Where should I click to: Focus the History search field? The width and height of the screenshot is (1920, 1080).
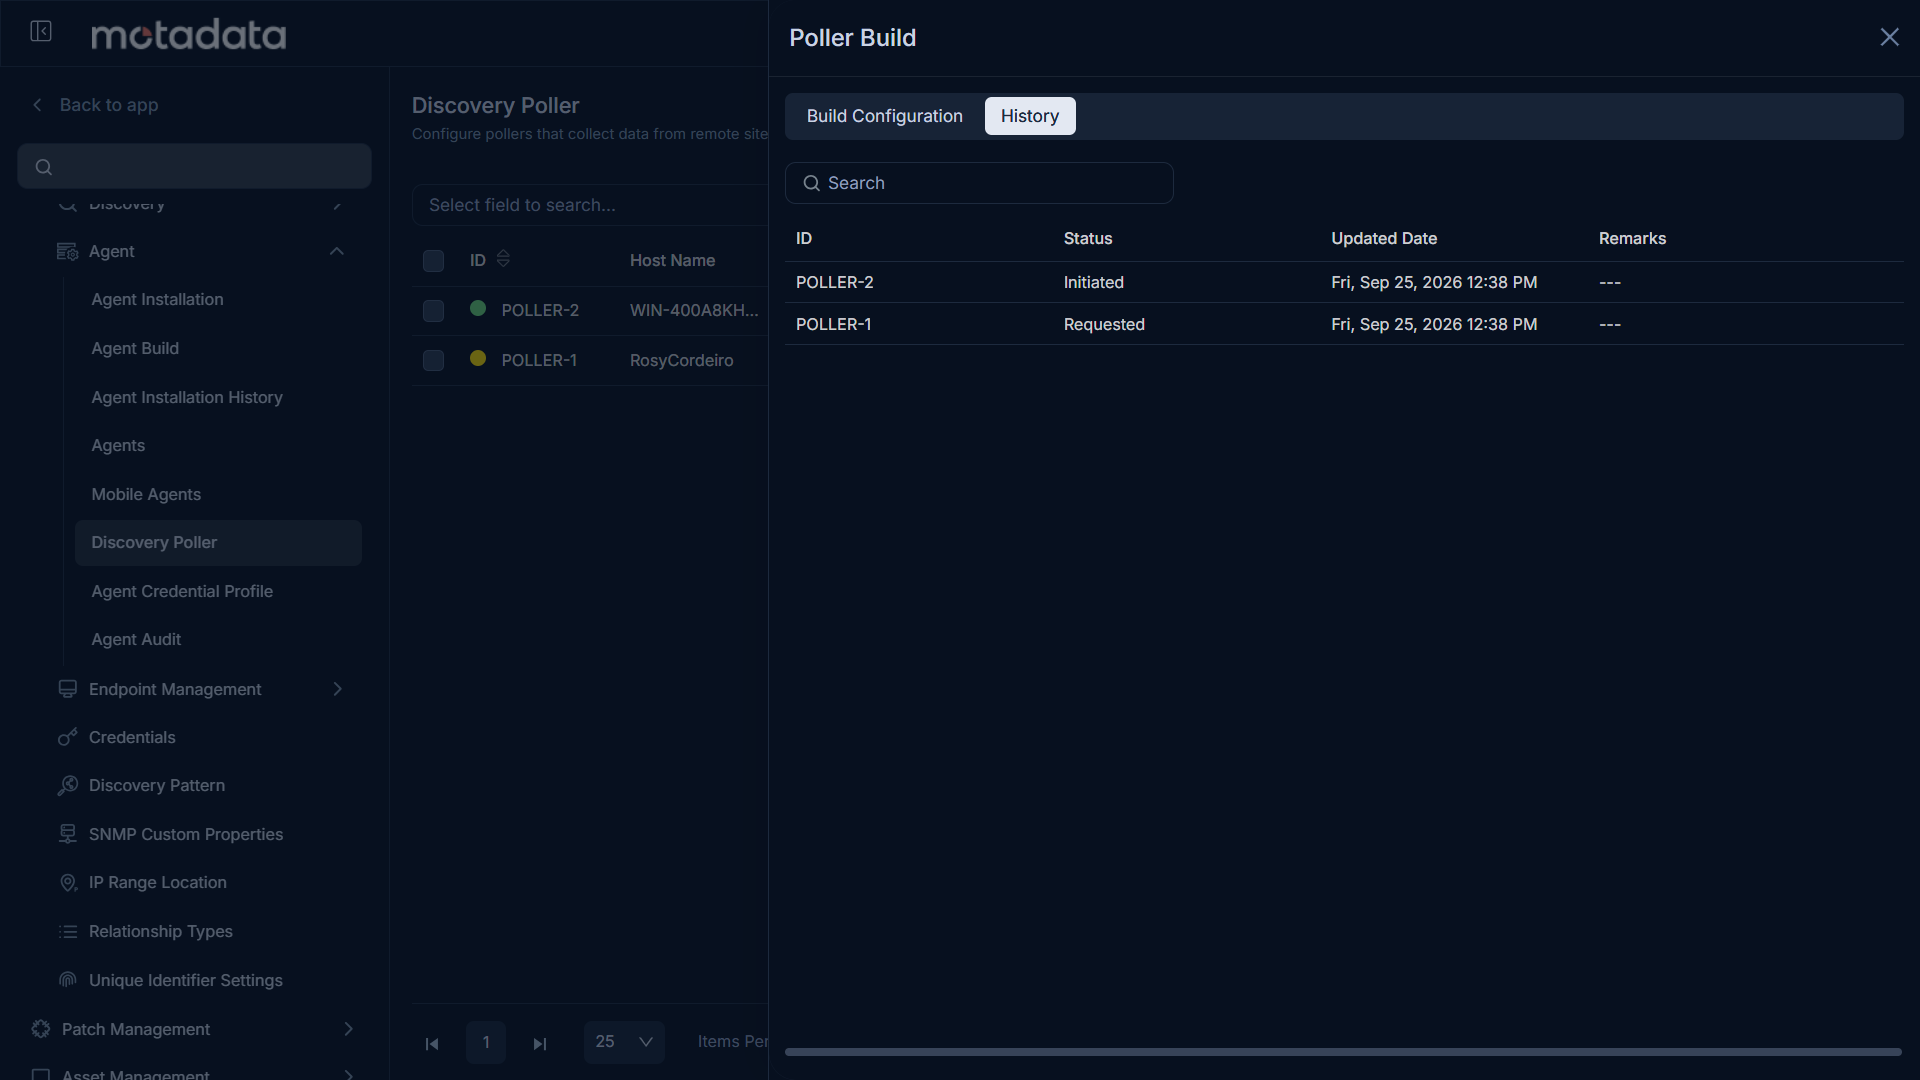979,183
